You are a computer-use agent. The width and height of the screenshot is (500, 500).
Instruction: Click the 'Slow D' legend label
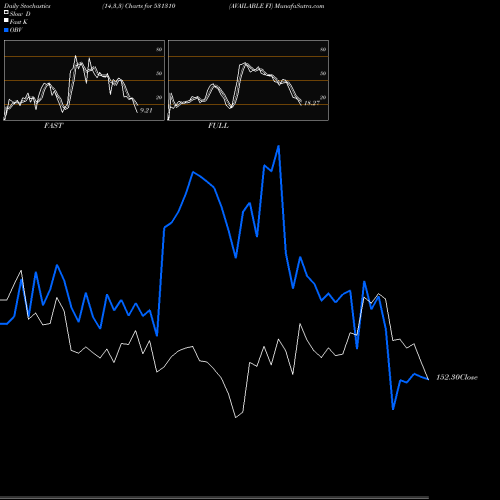(x=20, y=14)
